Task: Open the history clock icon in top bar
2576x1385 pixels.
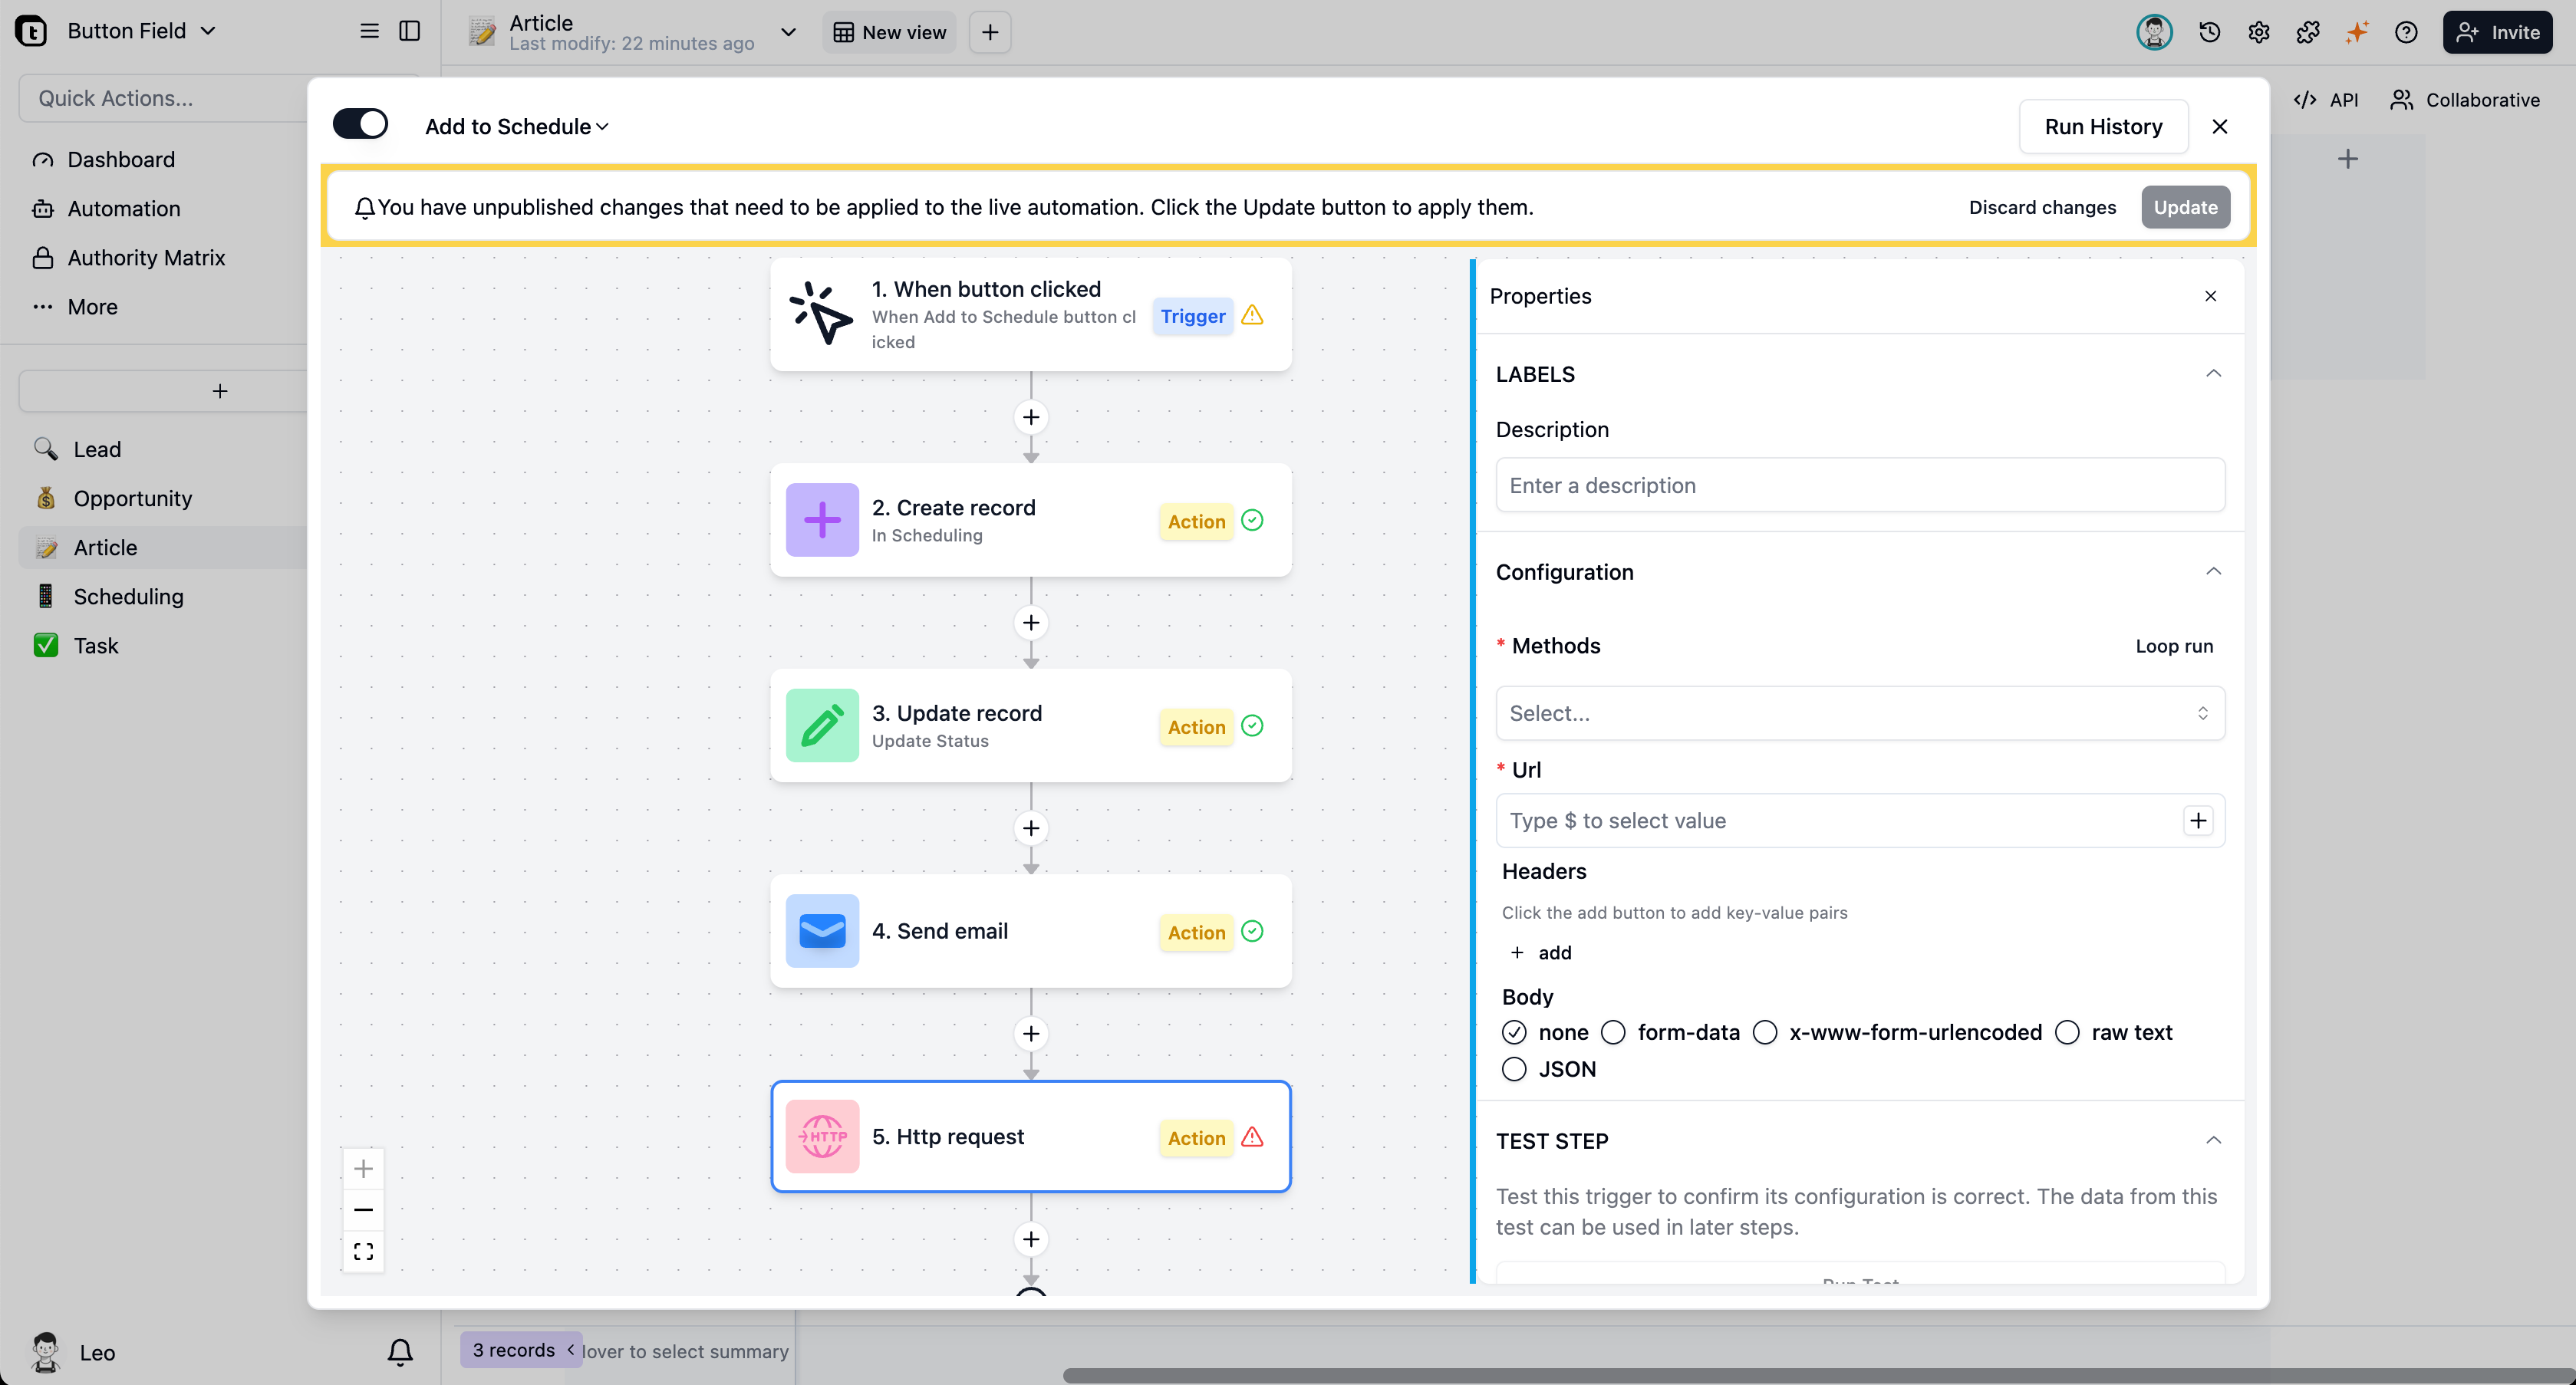Action: [x=2209, y=32]
